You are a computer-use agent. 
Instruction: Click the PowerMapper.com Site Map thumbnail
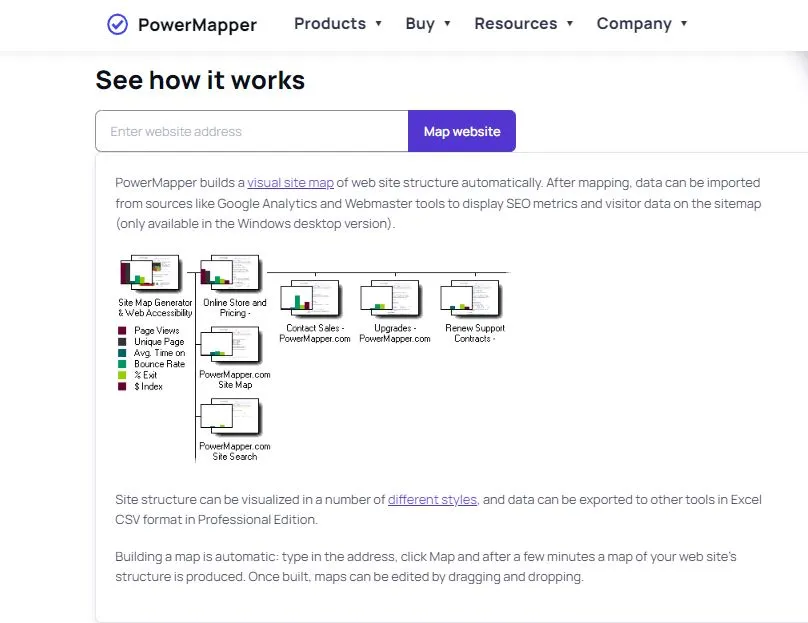pyautogui.click(x=231, y=344)
